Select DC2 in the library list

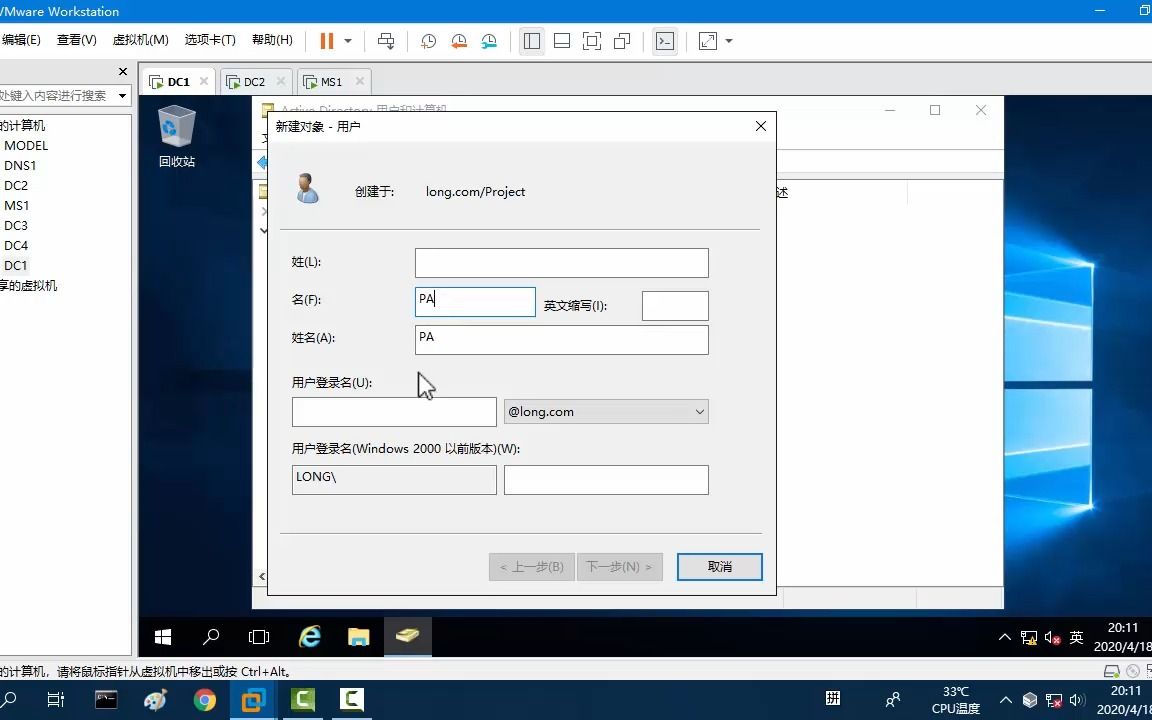click(x=16, y=185)
